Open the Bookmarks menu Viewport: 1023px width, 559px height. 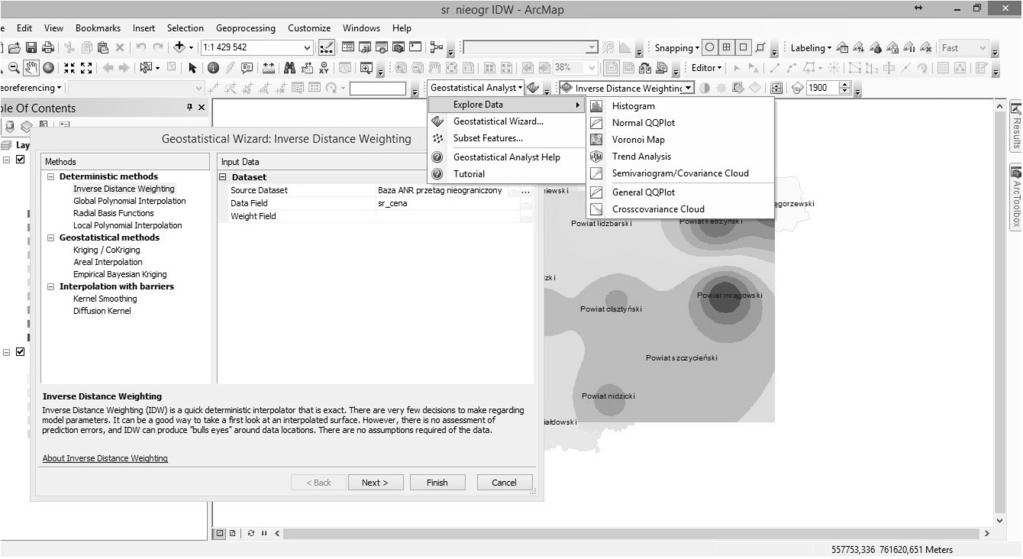tap(98, 28)
